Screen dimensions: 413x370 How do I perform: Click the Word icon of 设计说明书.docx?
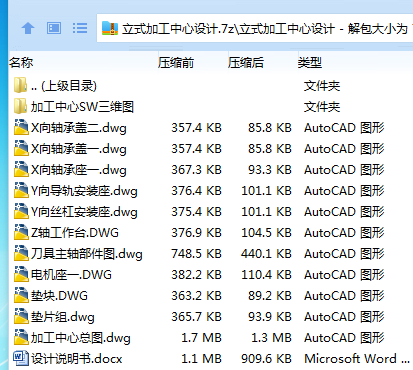pos(21,358)
